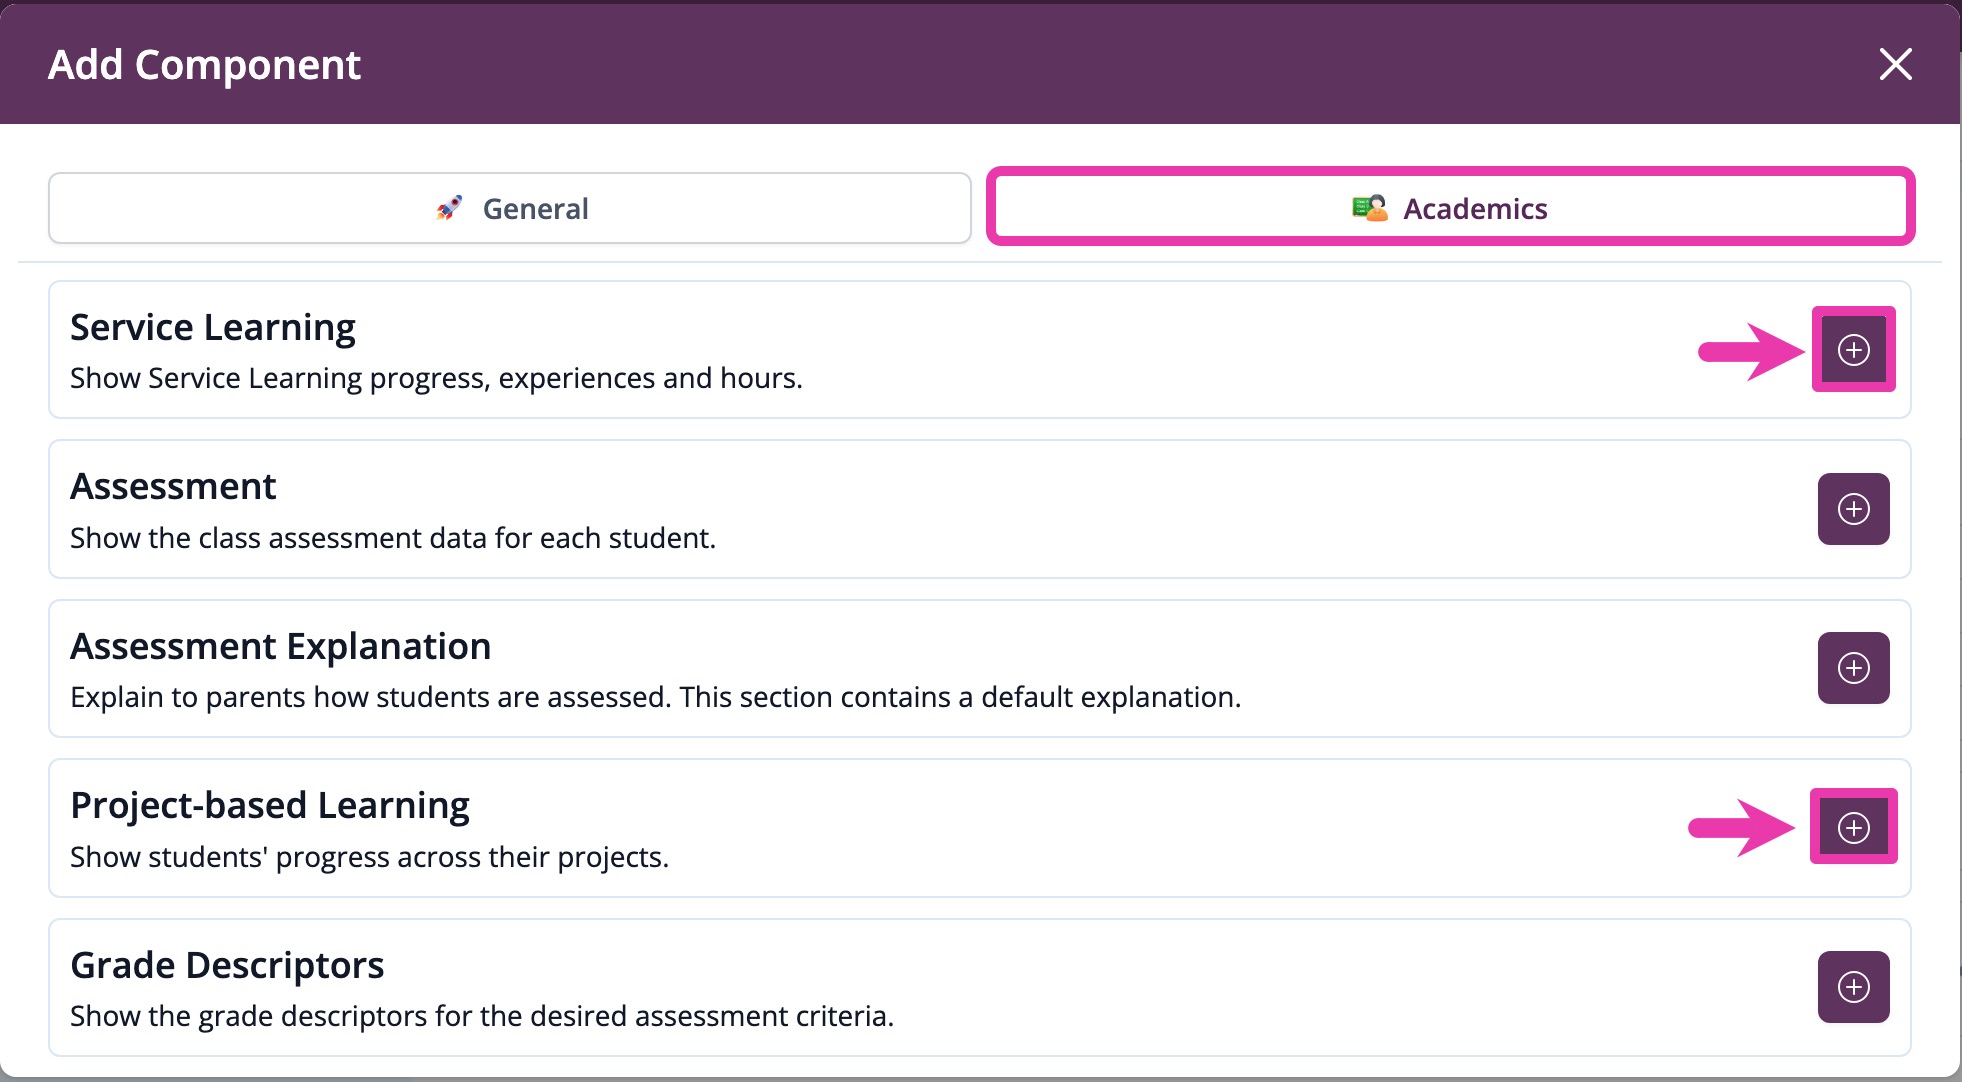Add the Grade Descriptors component
Viewport: 1962px width, 1082px height.
coord(1853,987)
